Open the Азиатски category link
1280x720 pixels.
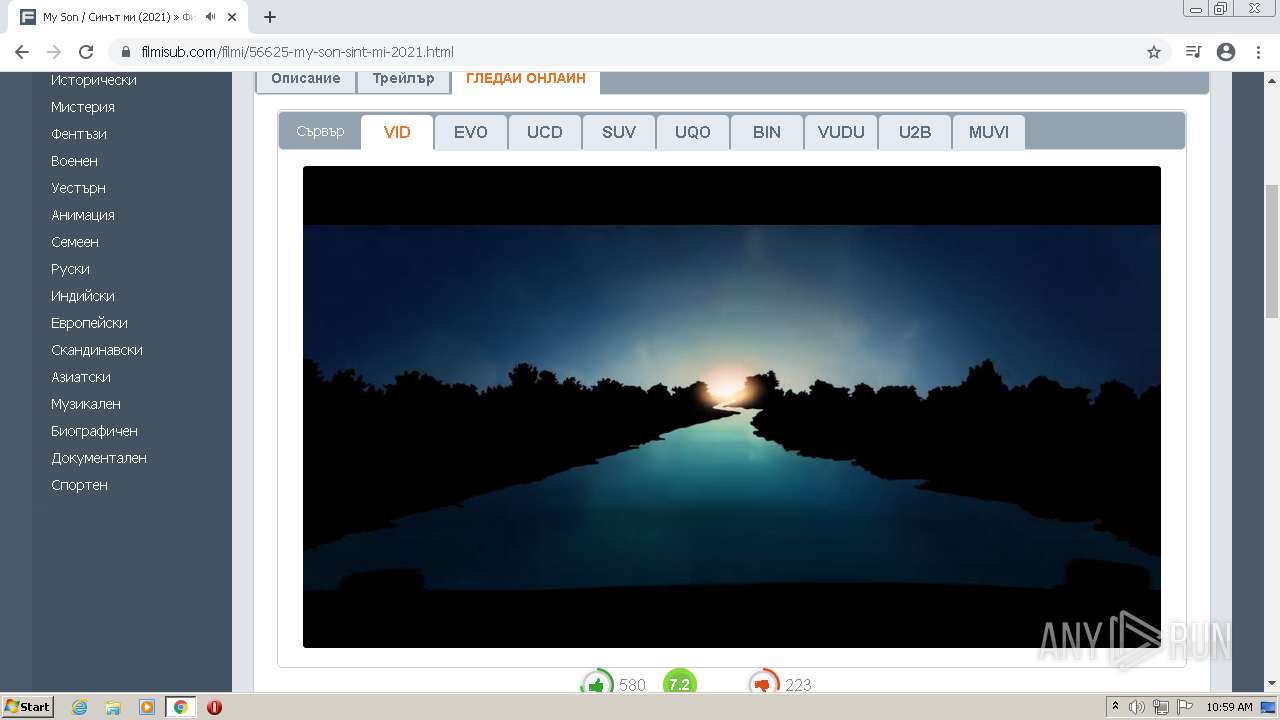[x=81, y=377]
